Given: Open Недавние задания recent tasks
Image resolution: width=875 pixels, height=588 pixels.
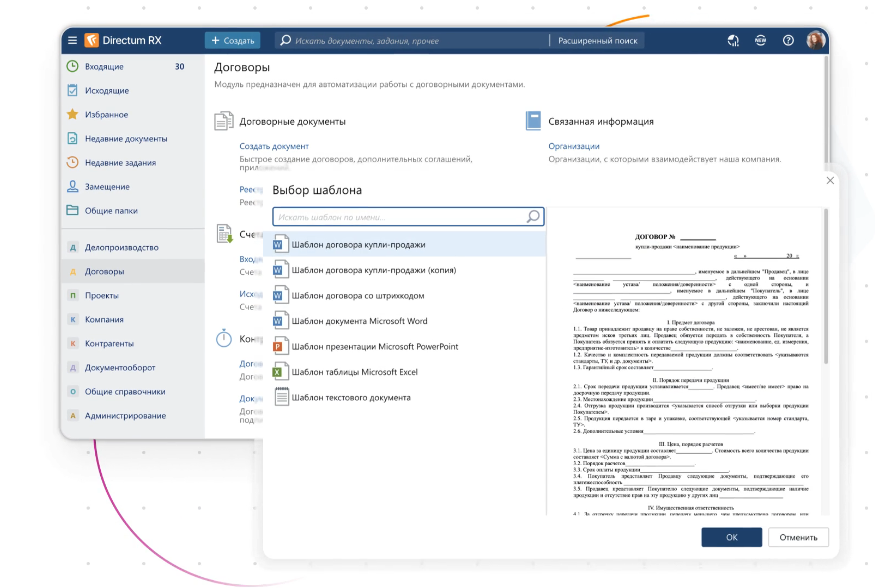Looking at the screenshot, I should tap(118, 163).
